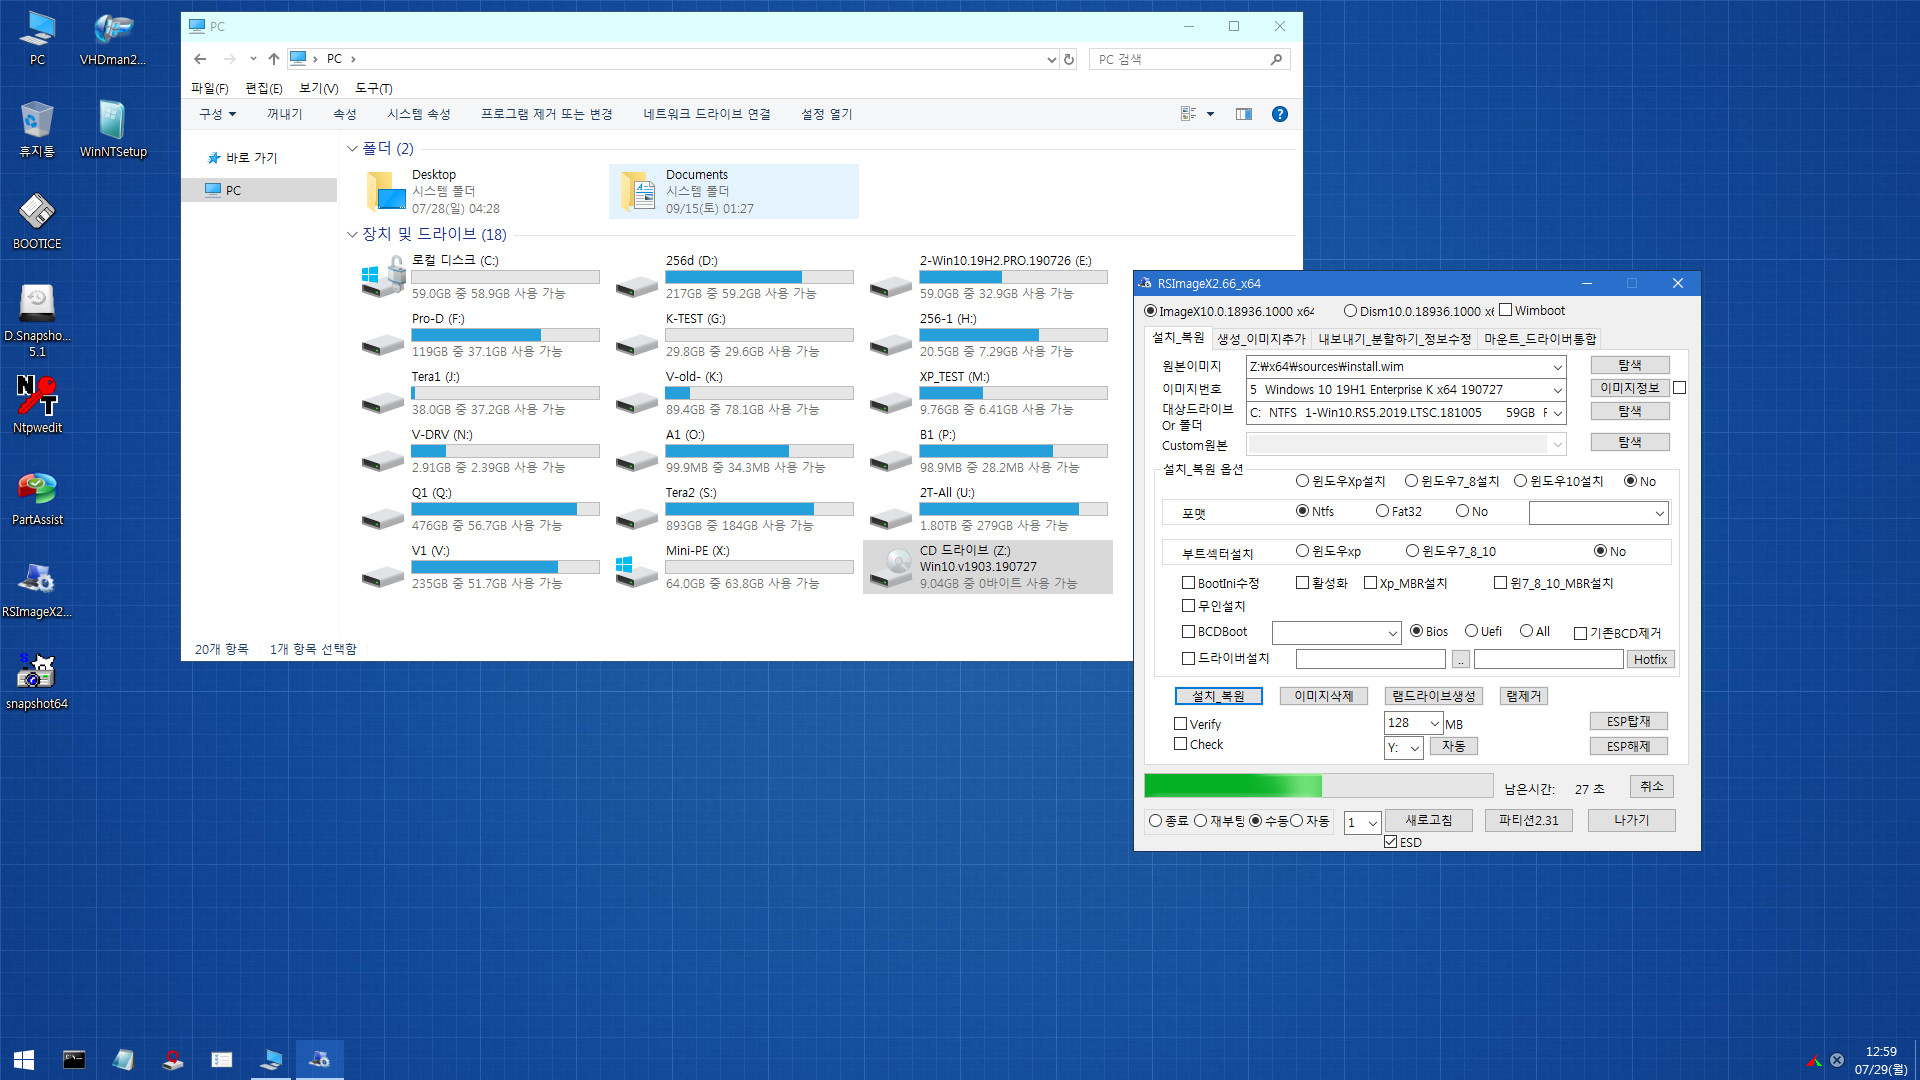
Task: Open the Explorer help icon
Action: click(1279, 114)
